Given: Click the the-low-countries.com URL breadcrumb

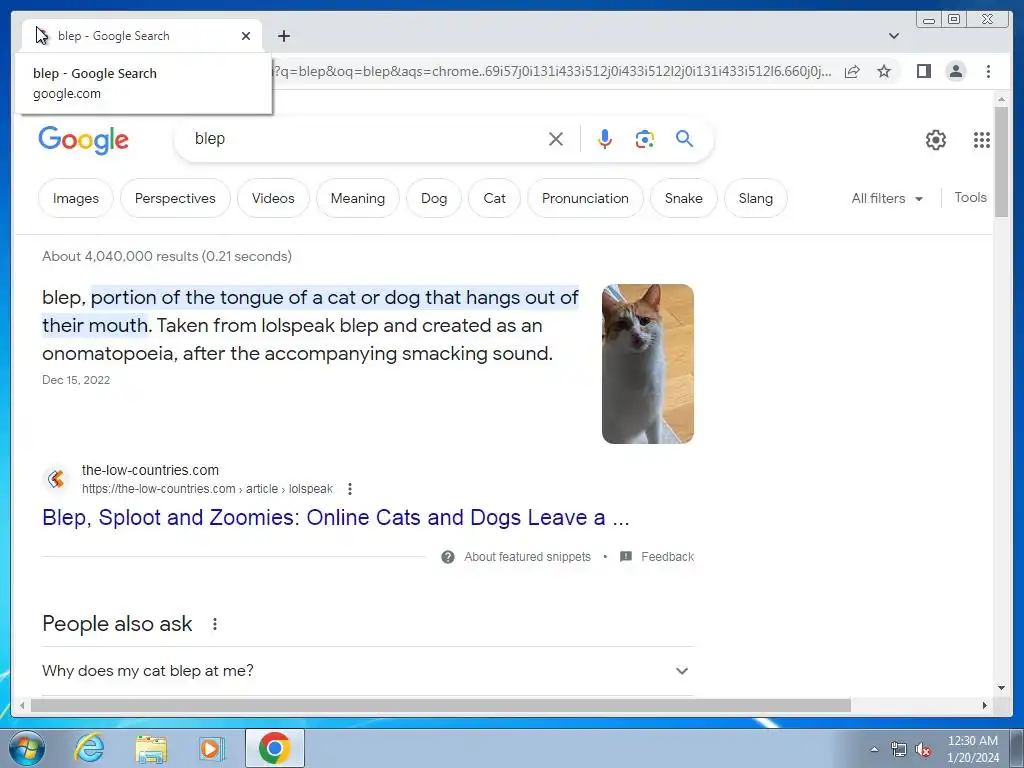Looking at the screenshot, I should click(x=207, y=488).
